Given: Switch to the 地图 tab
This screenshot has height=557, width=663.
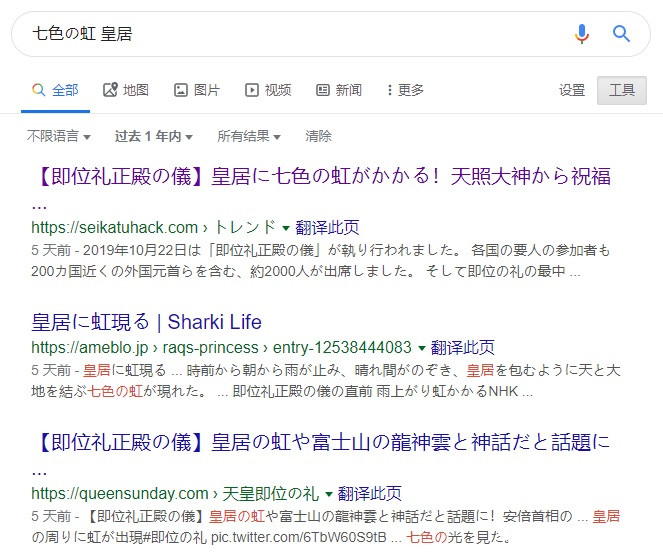Looking at the screenshot, I should coord(126,90).
